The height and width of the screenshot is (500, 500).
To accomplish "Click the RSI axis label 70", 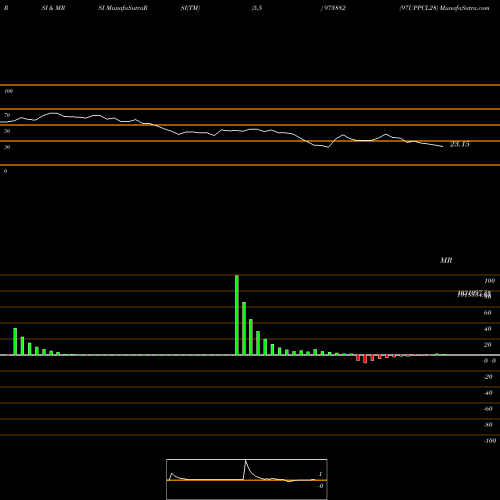I will pos(7,115).
